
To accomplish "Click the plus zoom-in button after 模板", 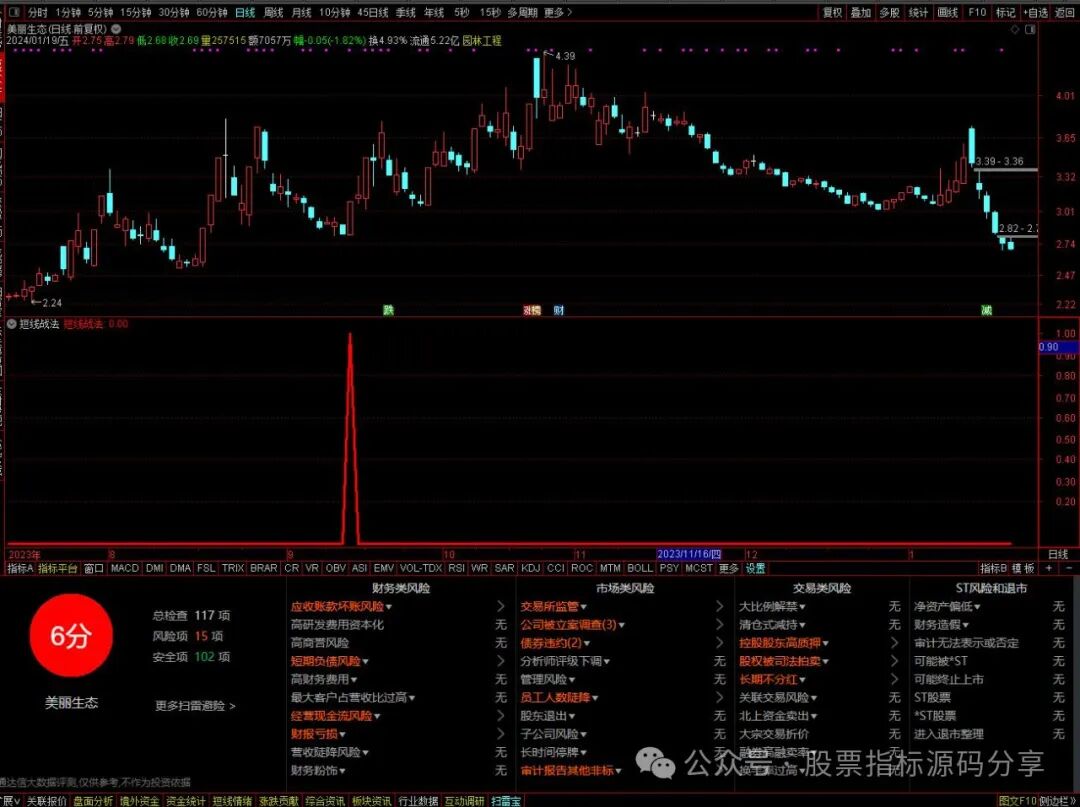I will [x=1048, y=568].
